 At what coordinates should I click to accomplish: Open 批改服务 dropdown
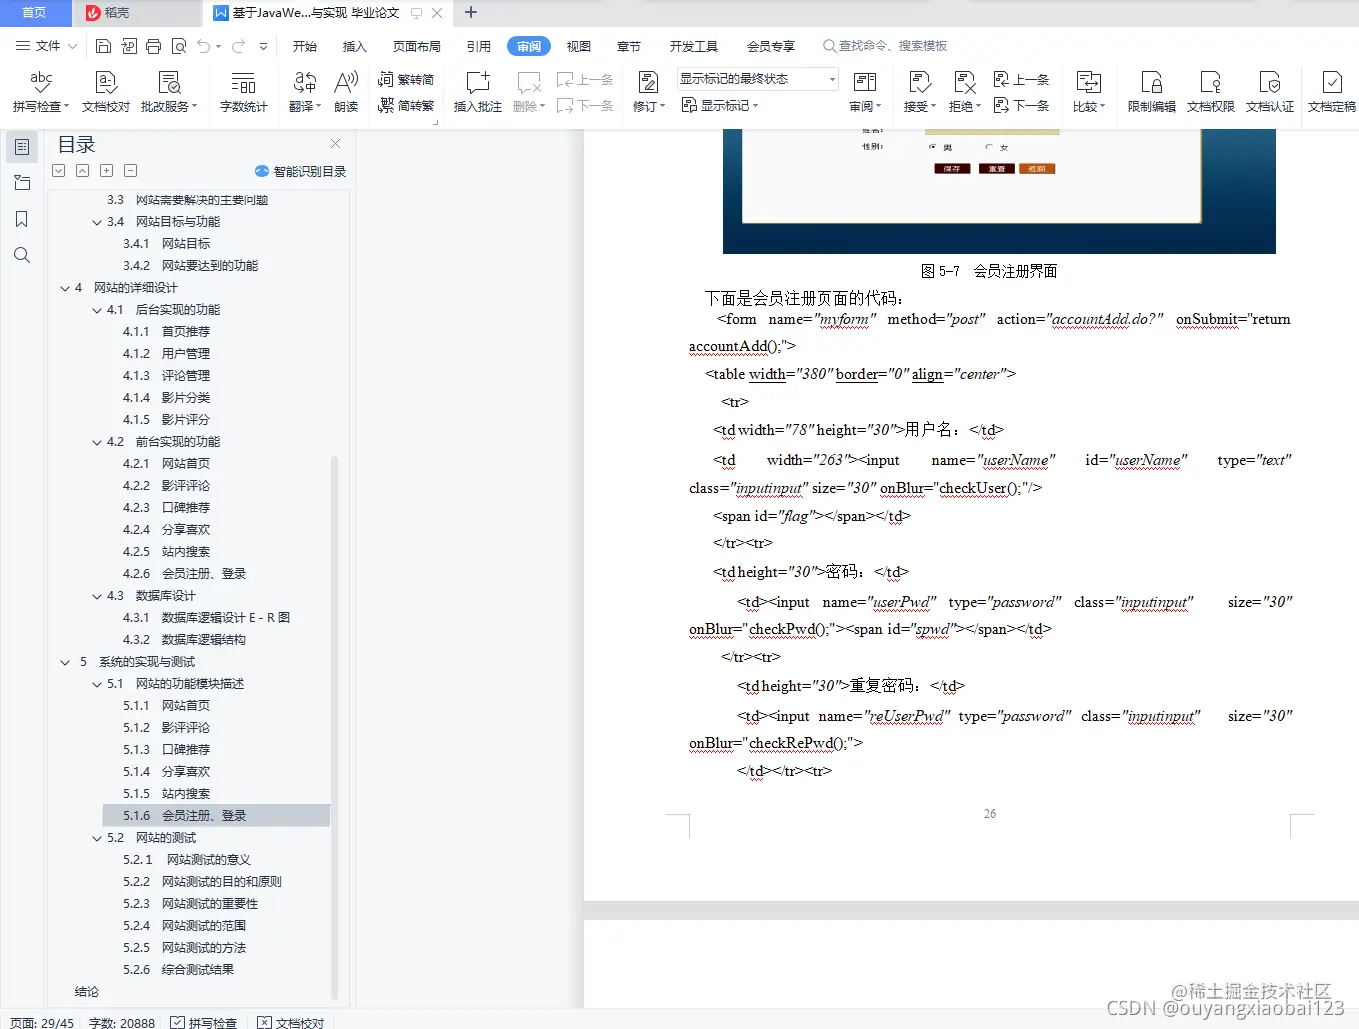(169, 106)
